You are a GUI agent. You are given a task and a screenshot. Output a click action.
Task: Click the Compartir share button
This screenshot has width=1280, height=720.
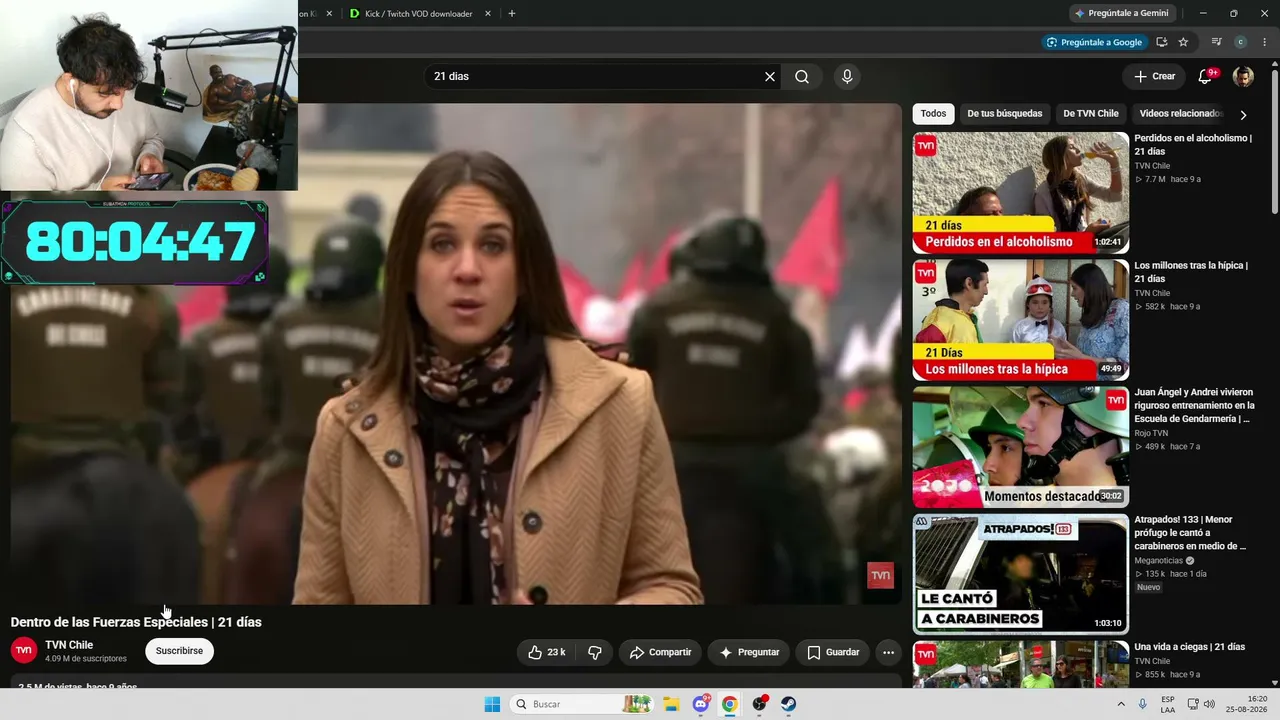(x=660, y=652)
